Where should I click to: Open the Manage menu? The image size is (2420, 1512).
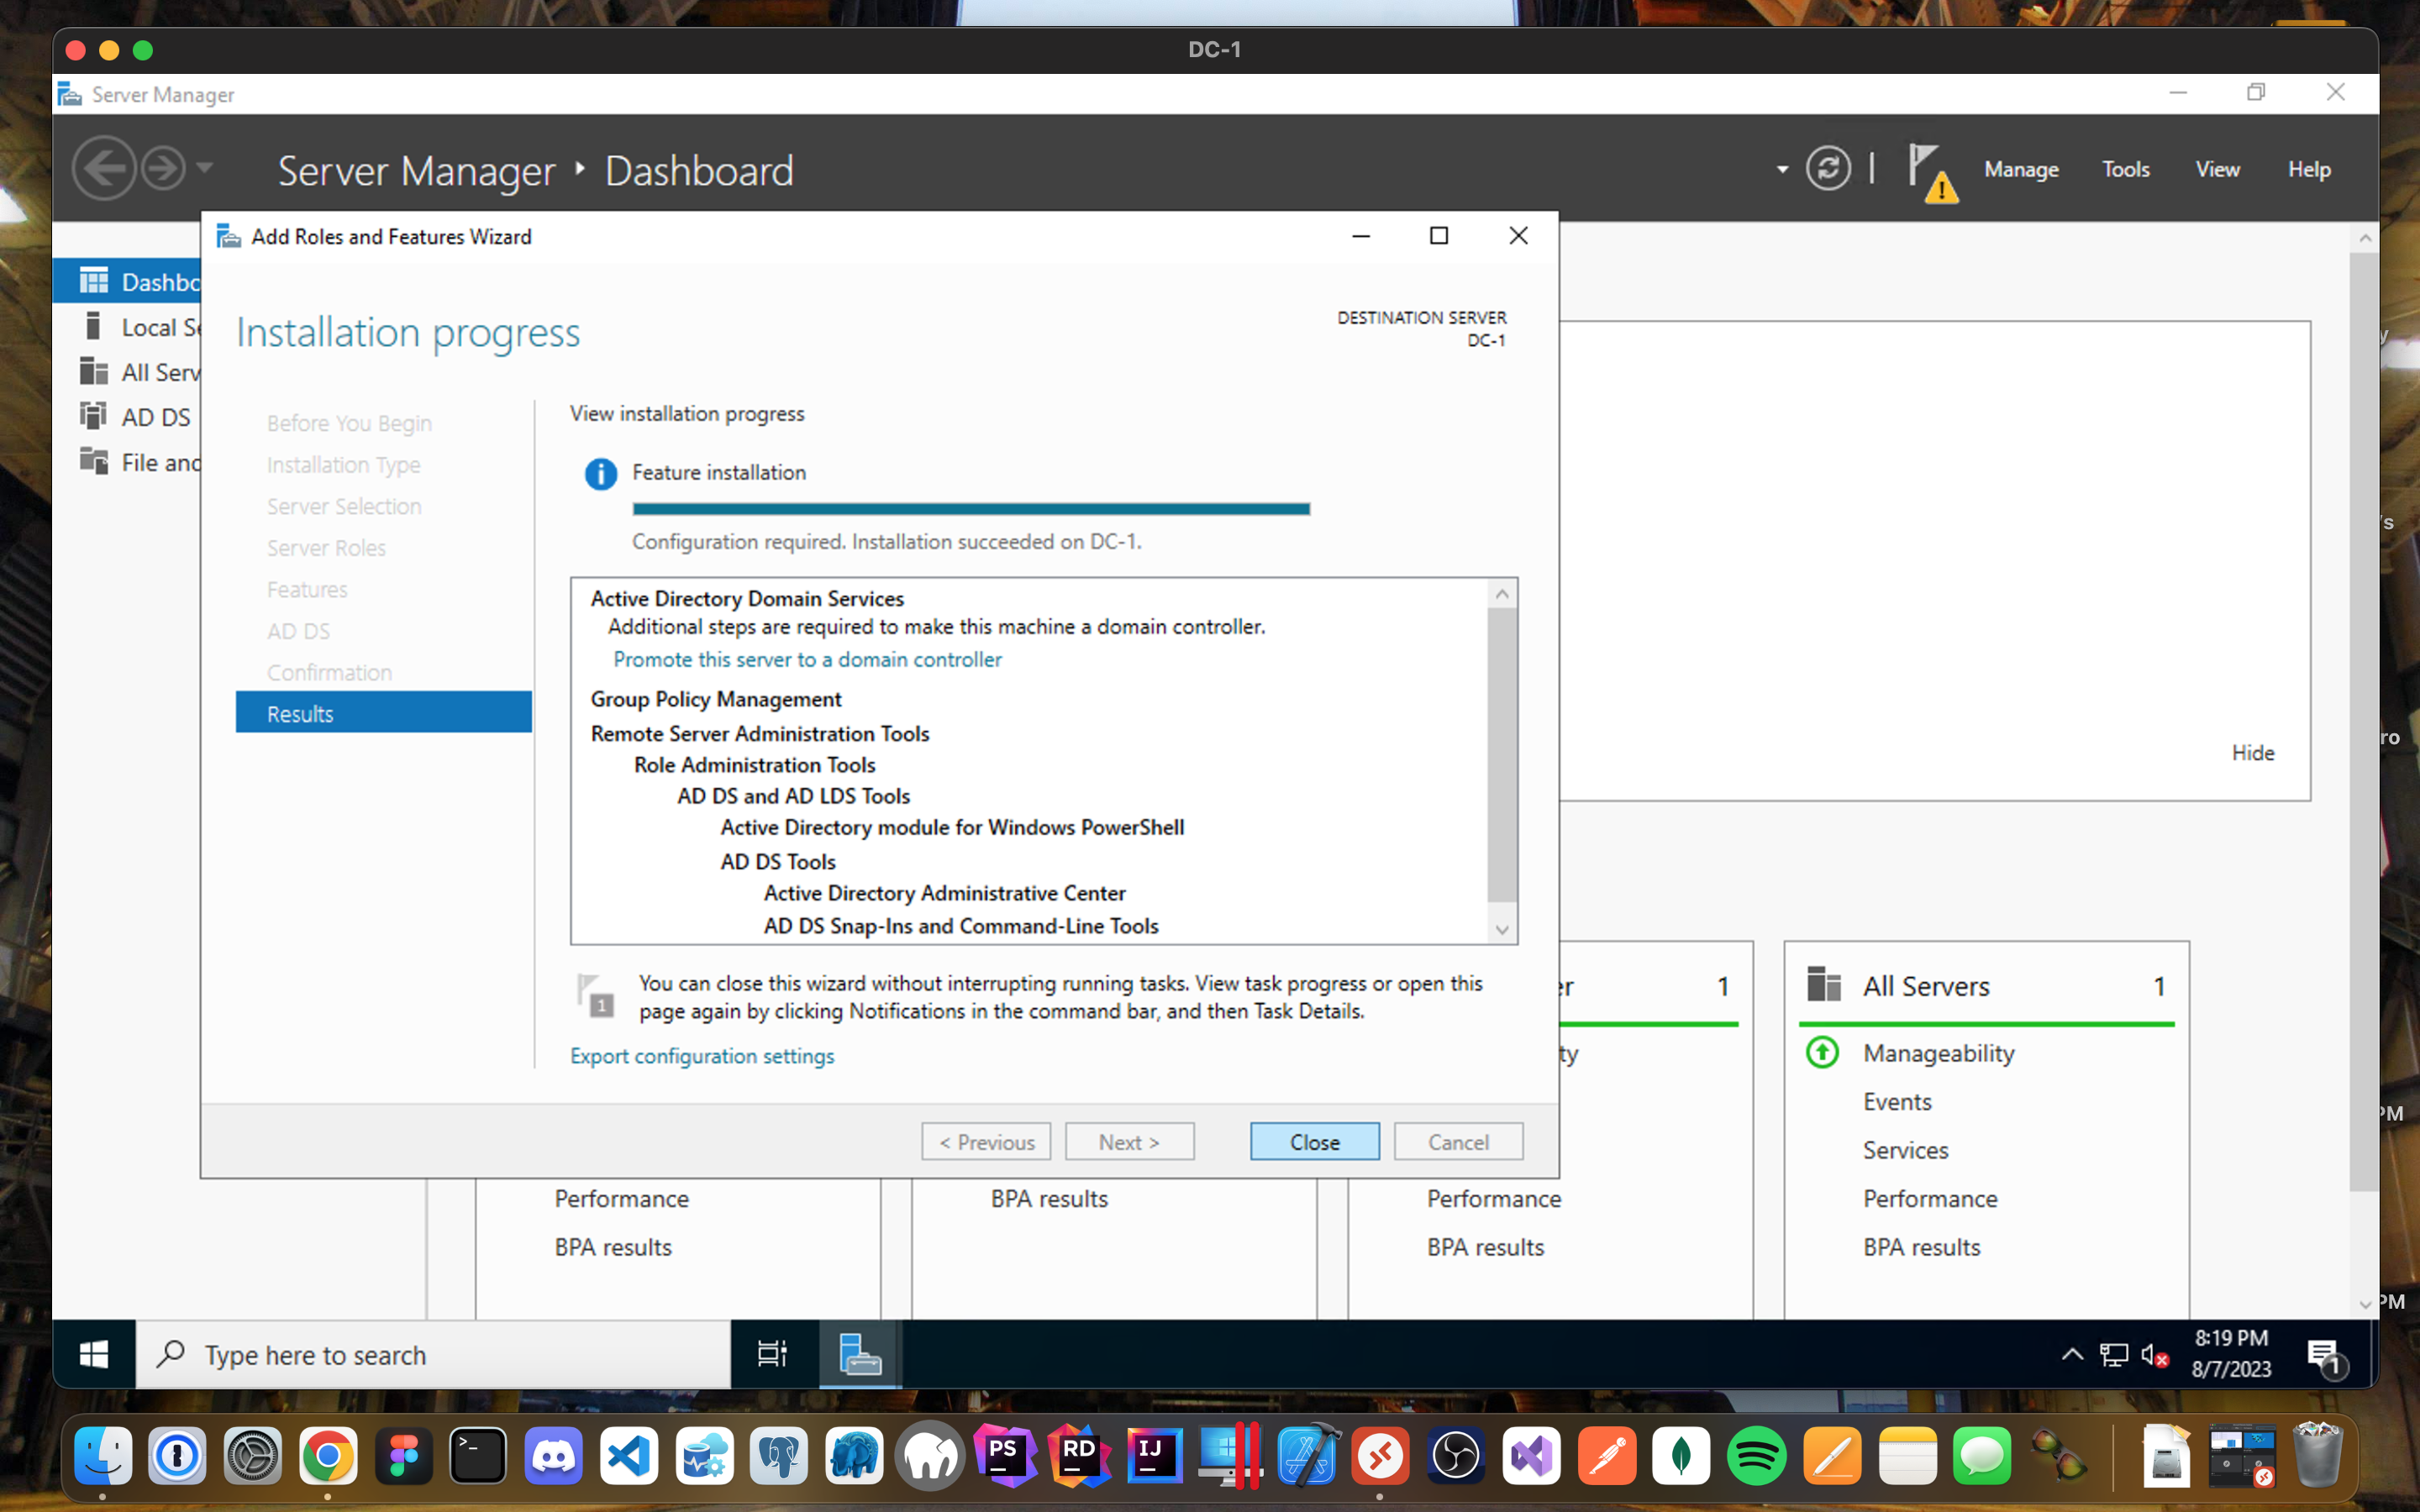point(2021,169)
